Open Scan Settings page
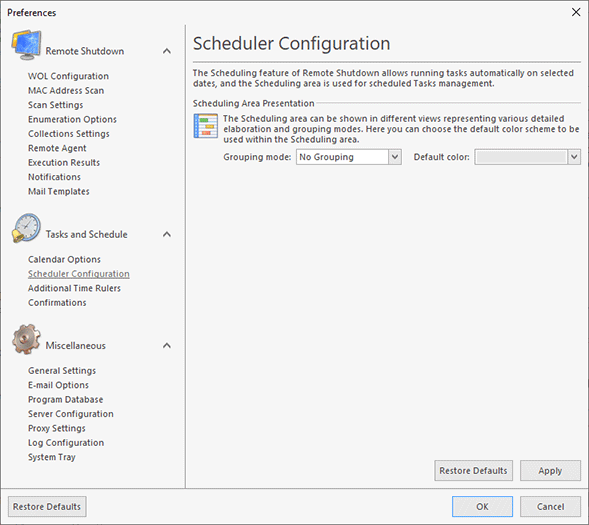Image resolution: width=589 pixels, height=525 pixels. [x=56, y=105]
